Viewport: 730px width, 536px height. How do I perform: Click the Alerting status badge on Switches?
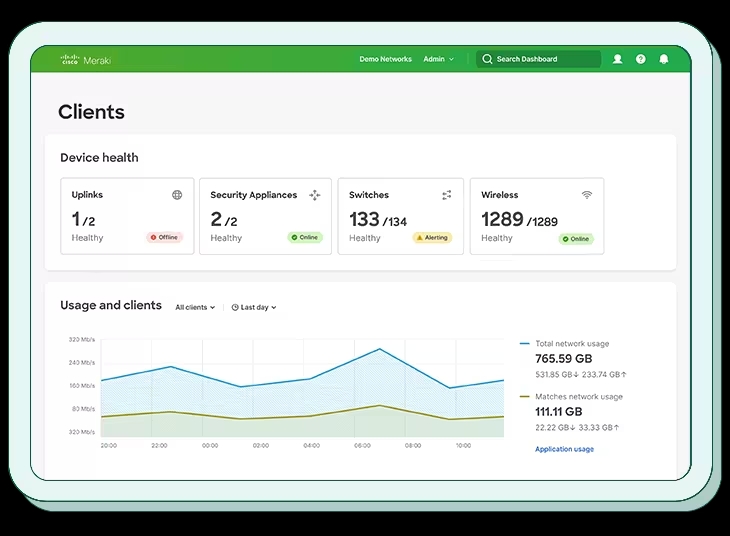(432, 238)
